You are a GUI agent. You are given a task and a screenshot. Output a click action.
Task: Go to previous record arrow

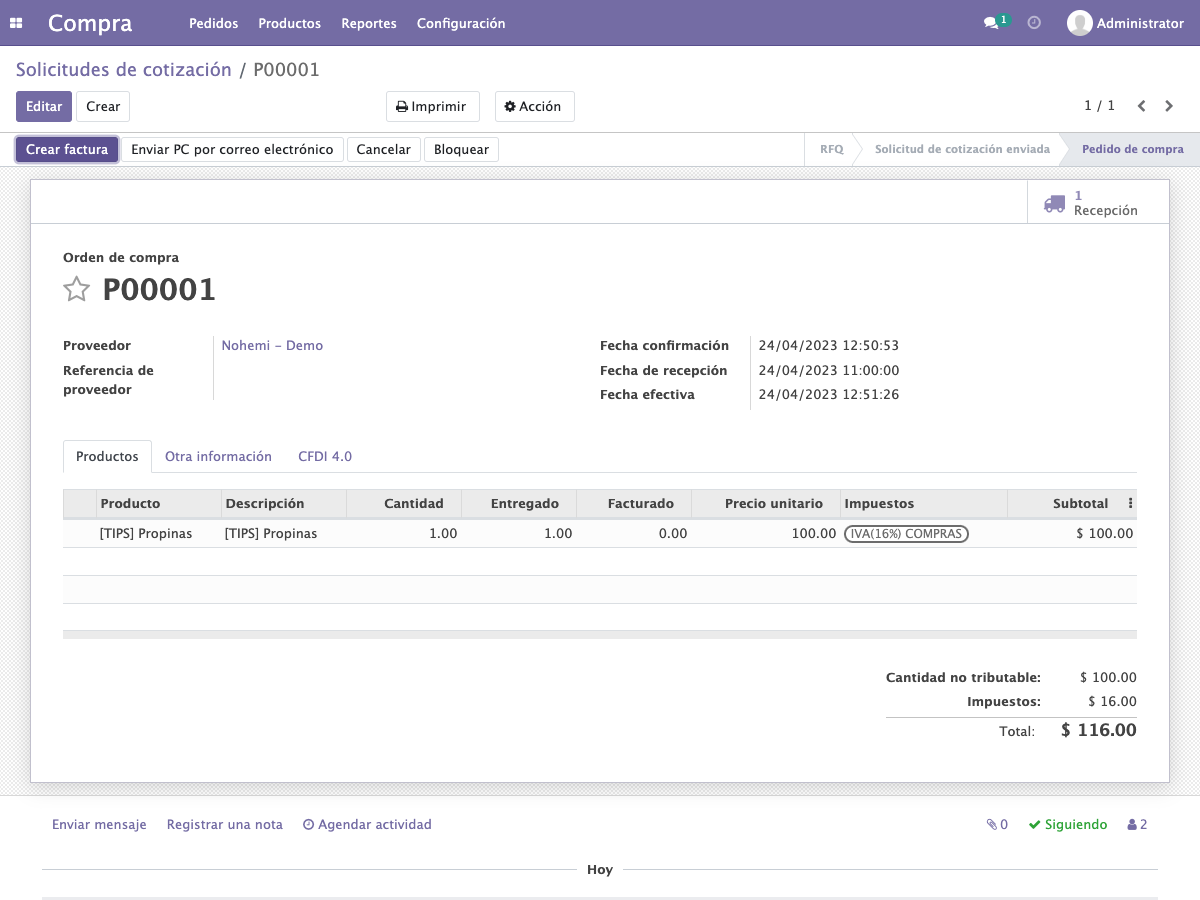[1141, 106]
